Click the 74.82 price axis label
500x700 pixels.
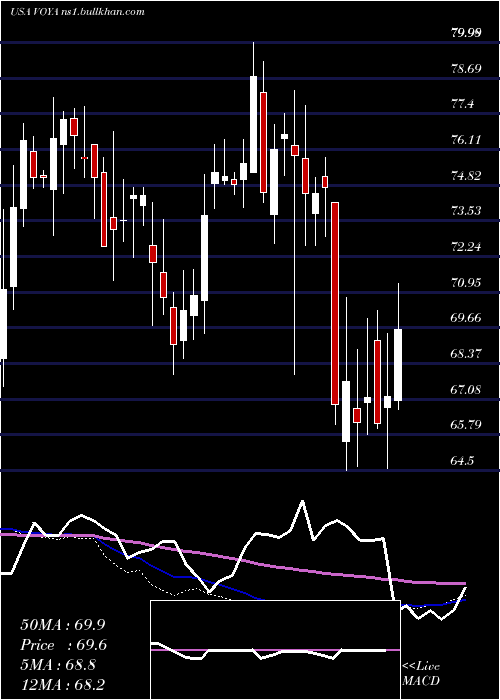(x=467, y=175)
